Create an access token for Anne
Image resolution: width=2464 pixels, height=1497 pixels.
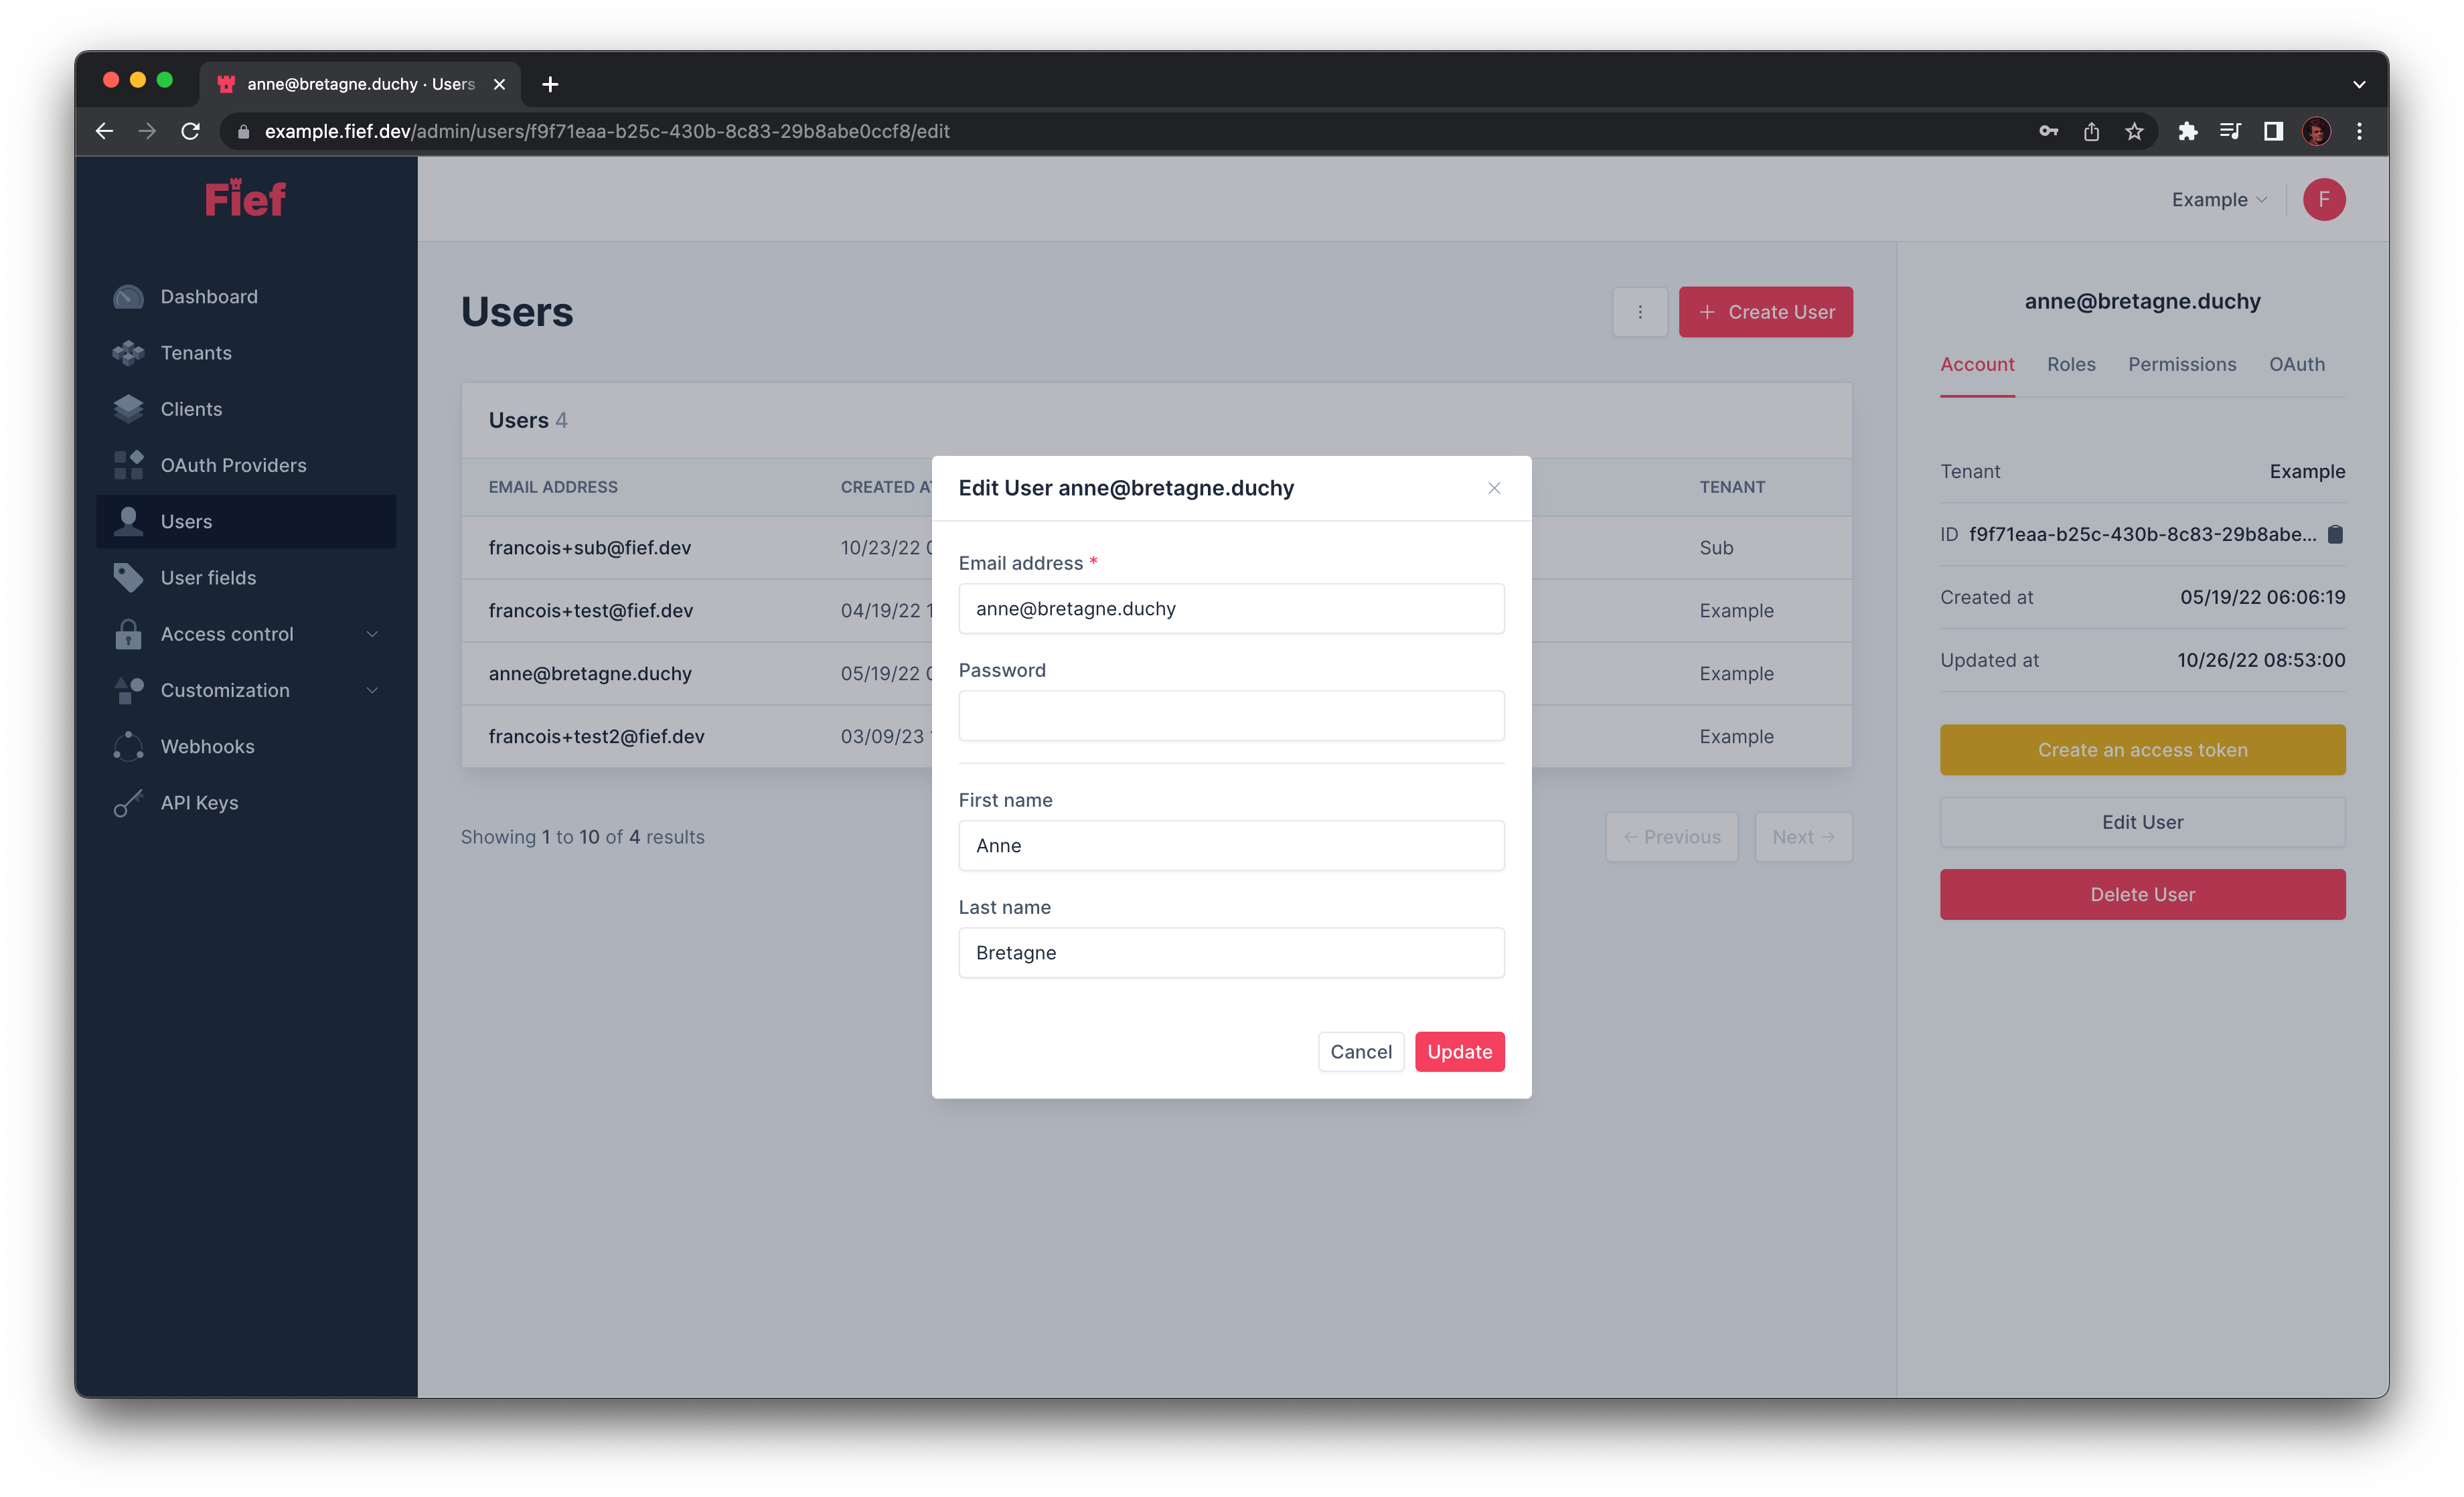click(2142, 749)
